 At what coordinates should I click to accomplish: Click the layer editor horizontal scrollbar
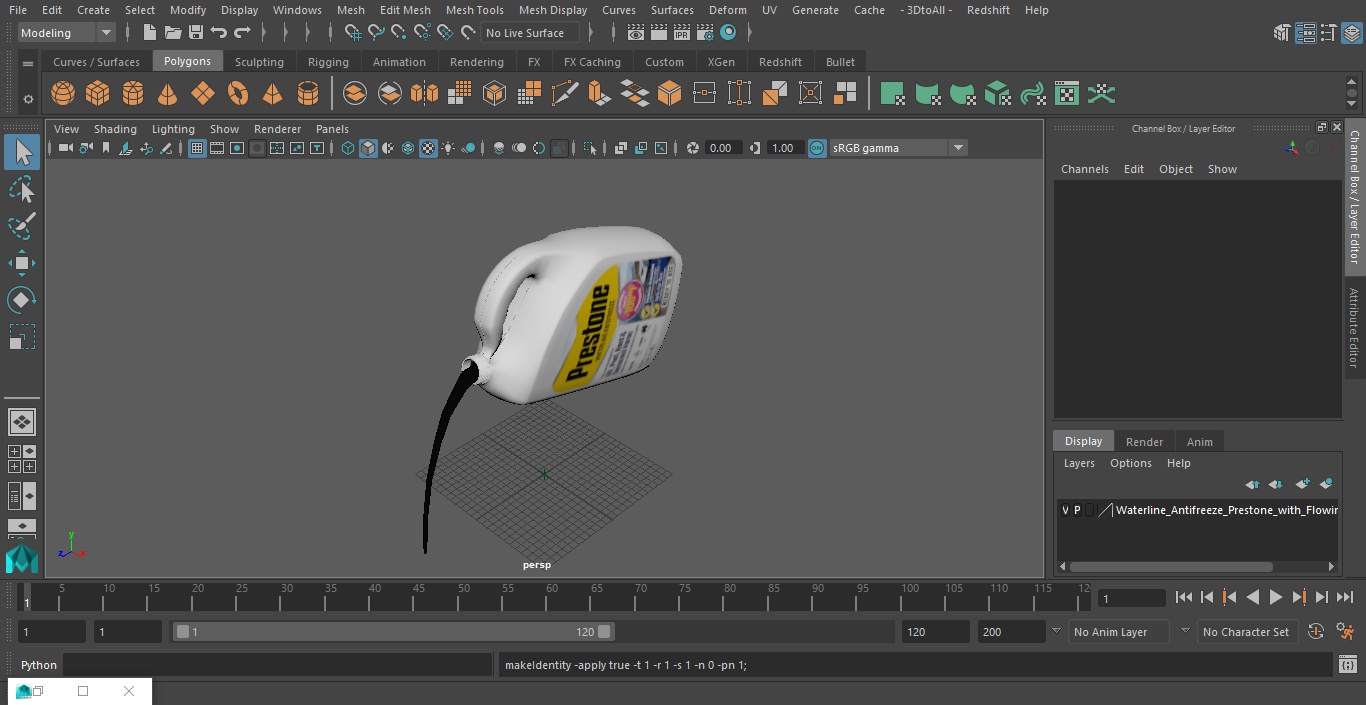[1171, 566]
